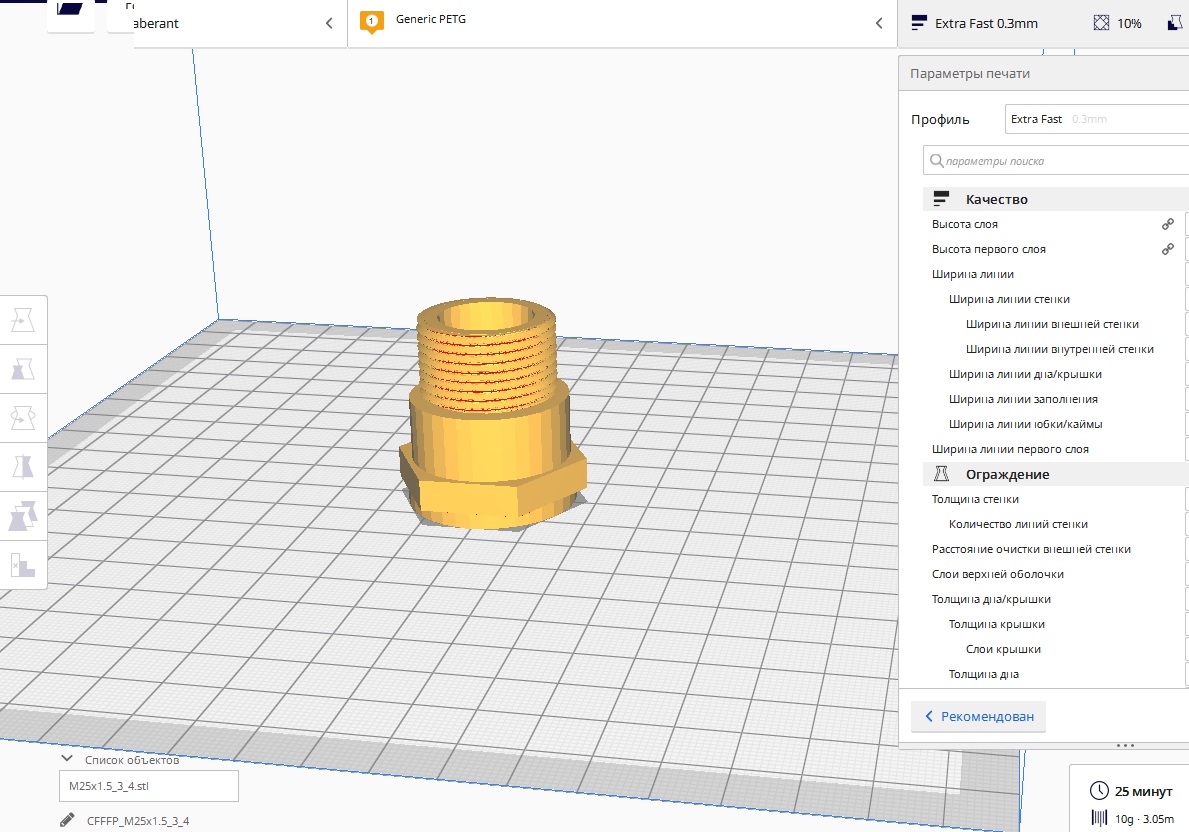Select the Support Blocker tool

tap(23, 565)
